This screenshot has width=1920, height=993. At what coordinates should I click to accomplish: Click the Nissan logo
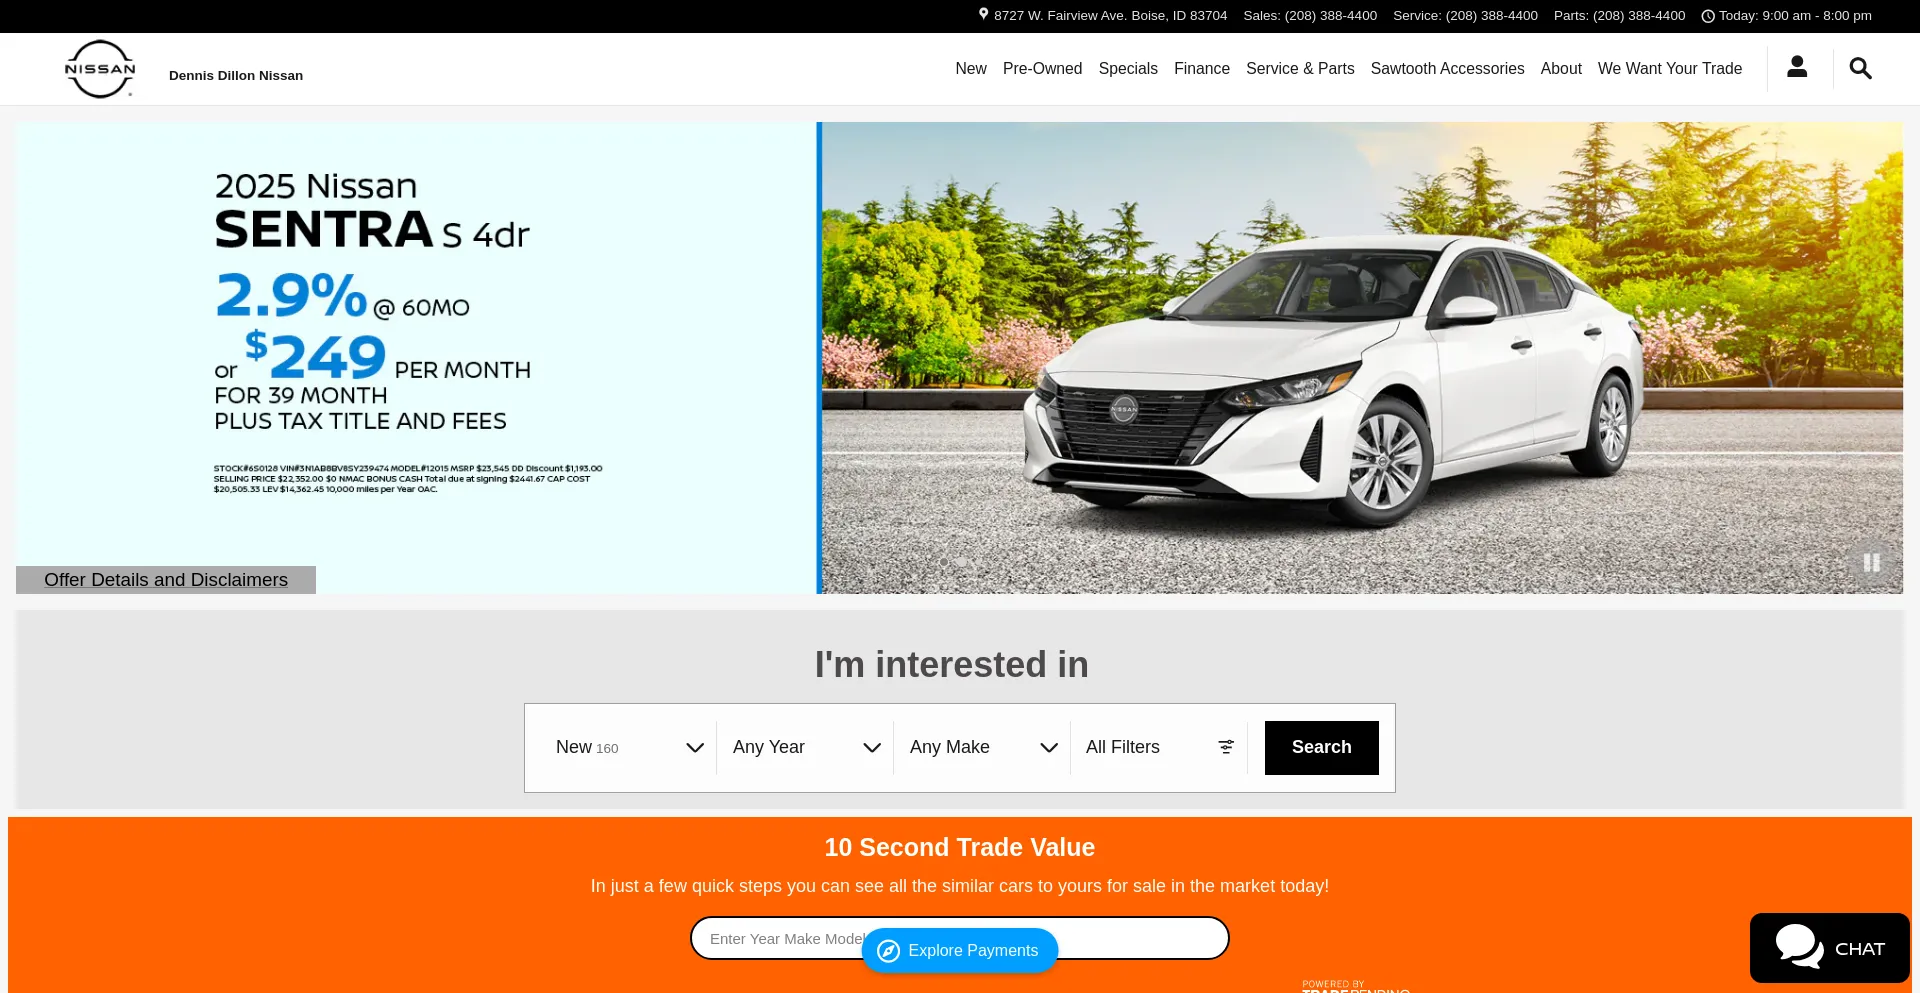pyautogui.click(x=99, y=68)
